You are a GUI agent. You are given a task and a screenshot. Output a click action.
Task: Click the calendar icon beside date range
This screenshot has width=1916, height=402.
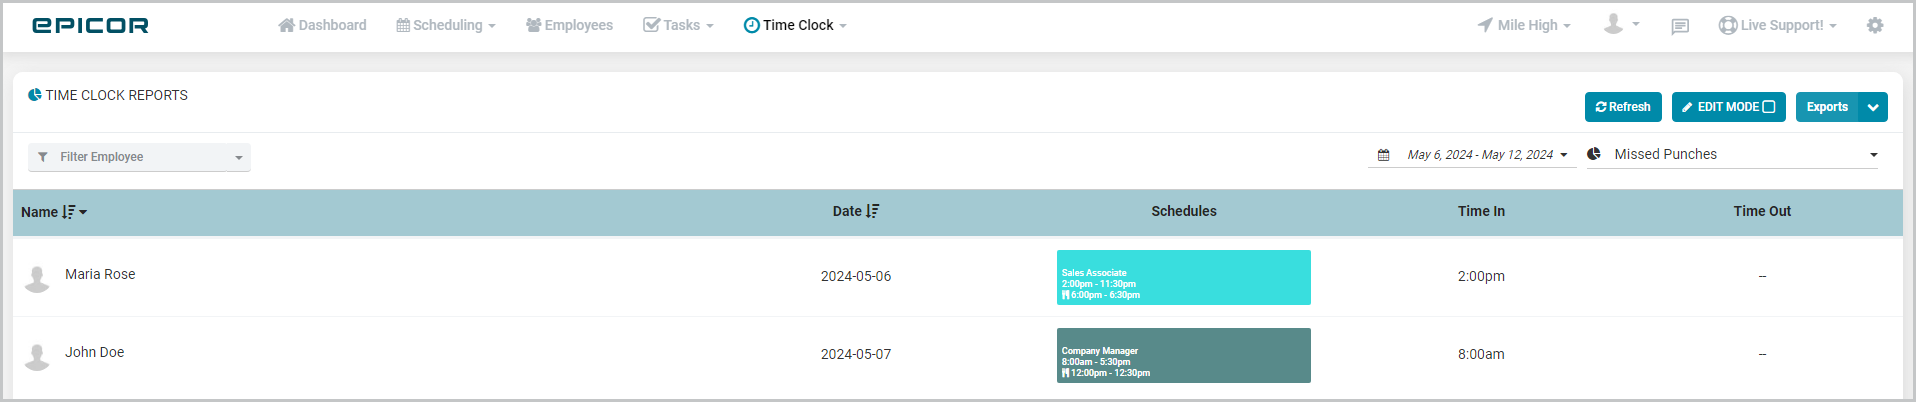1384,155
